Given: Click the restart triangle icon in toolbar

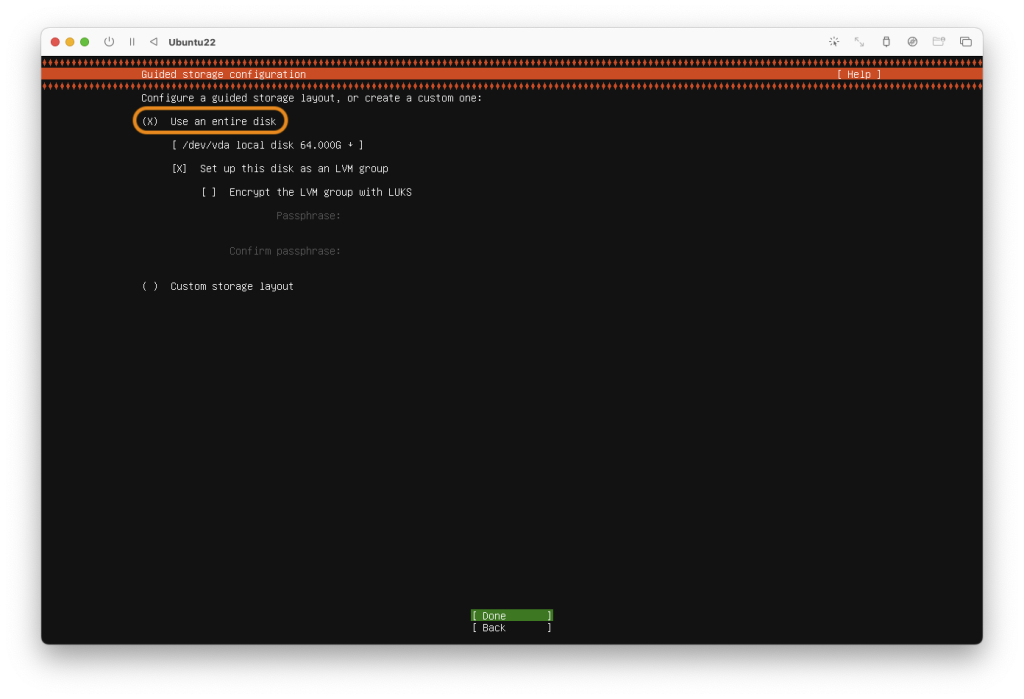Looking at the screenshot, I should 153,42.
